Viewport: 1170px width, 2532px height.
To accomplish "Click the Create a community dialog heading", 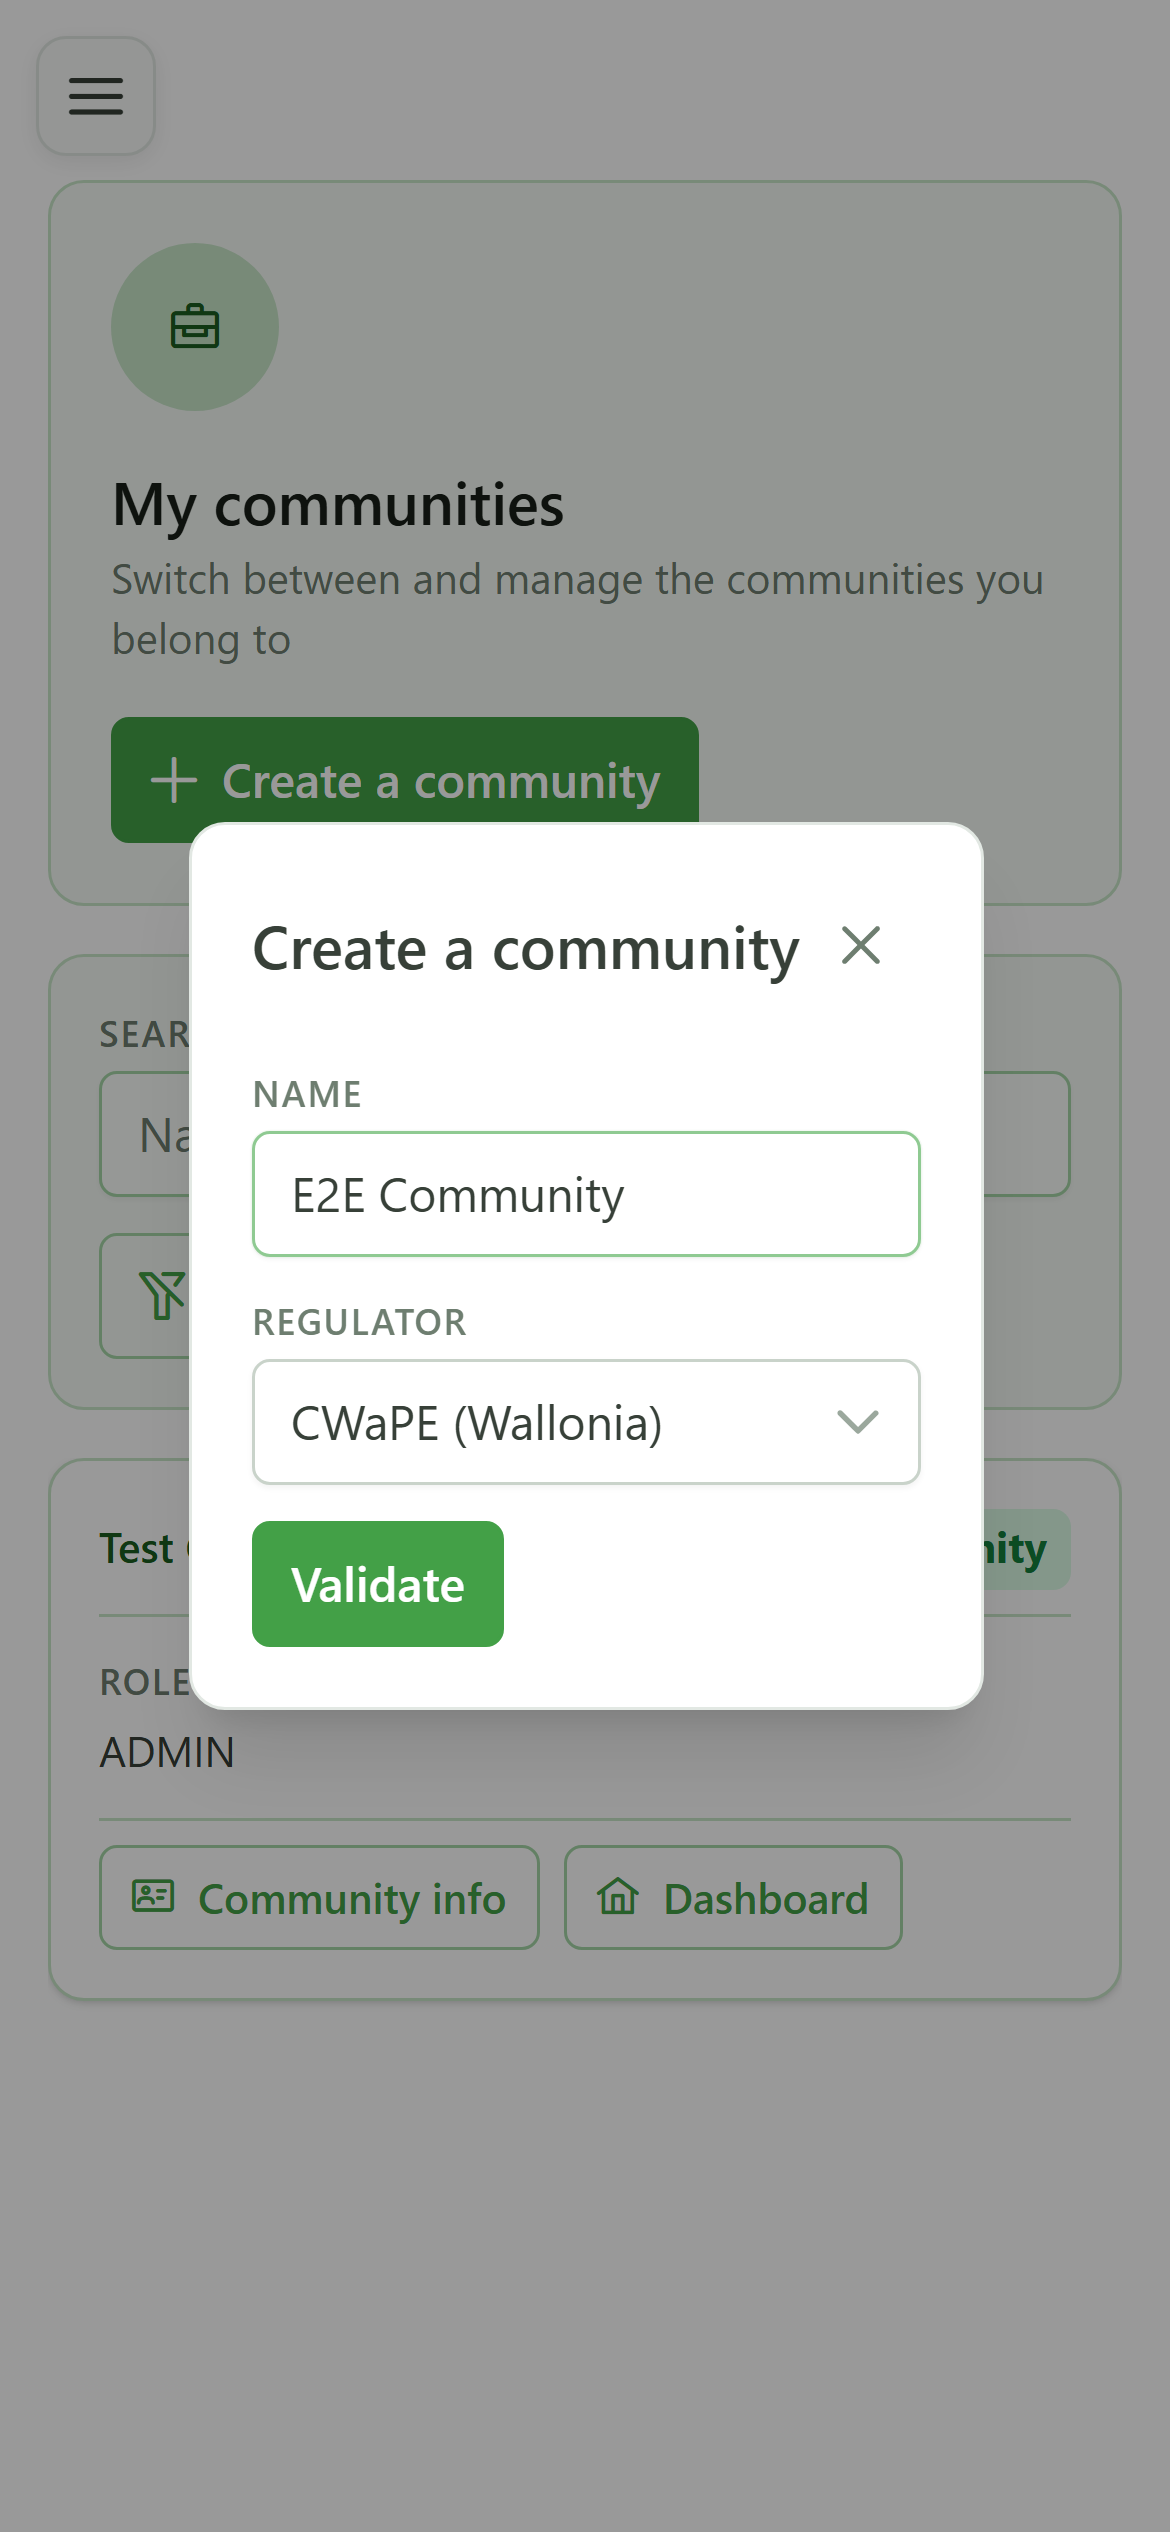I will (526, 948).
